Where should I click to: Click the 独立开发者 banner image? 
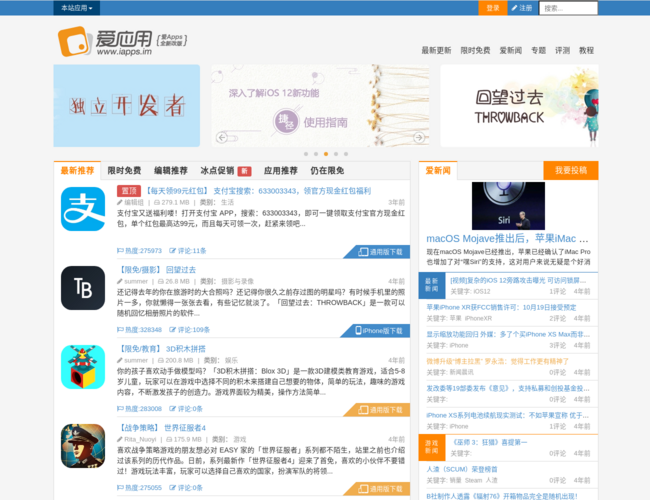[x=128, y=106]
